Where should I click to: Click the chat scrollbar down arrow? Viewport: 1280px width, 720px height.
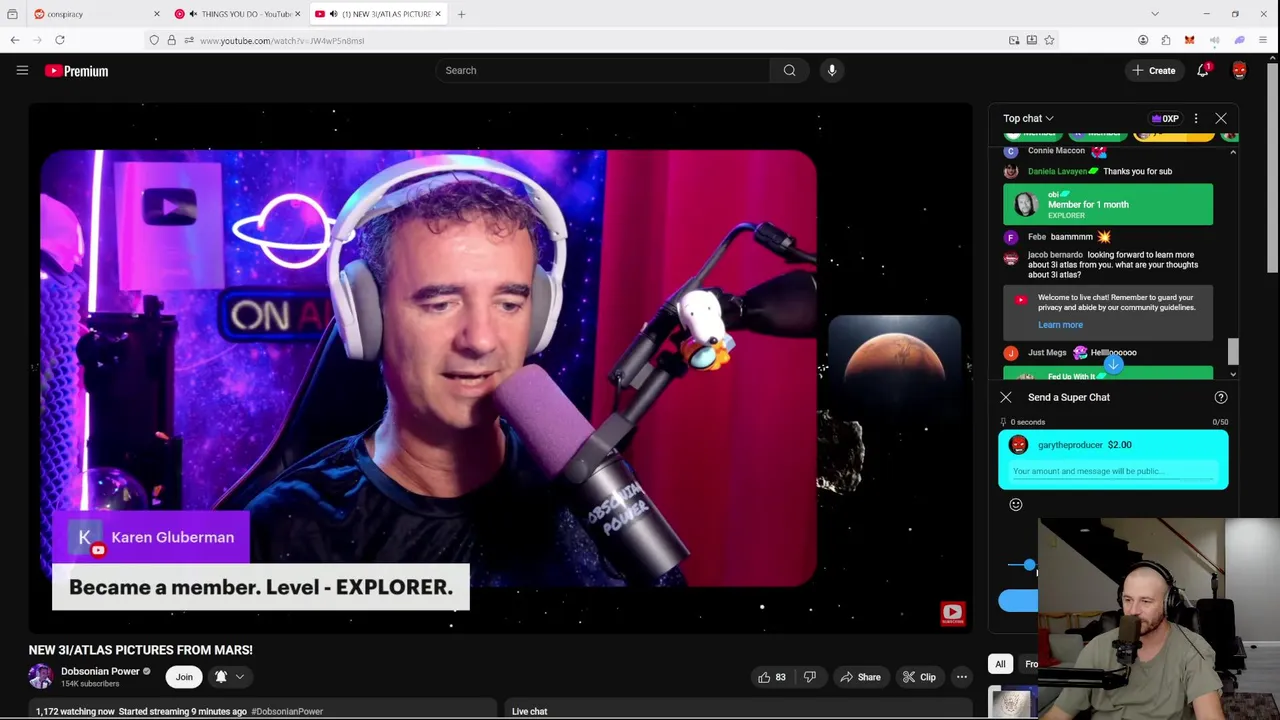click(x=1233, y=374)
